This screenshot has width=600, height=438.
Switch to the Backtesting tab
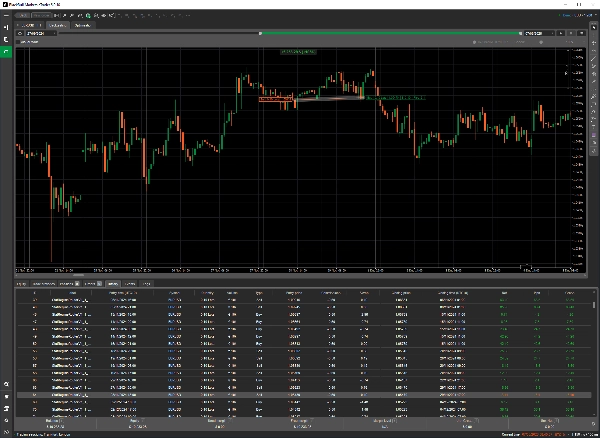click(x=58, y=25)
